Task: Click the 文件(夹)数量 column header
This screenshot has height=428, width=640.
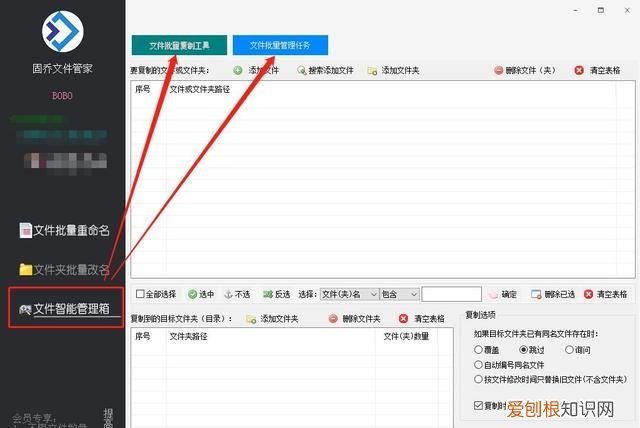Action: (406, 336)
